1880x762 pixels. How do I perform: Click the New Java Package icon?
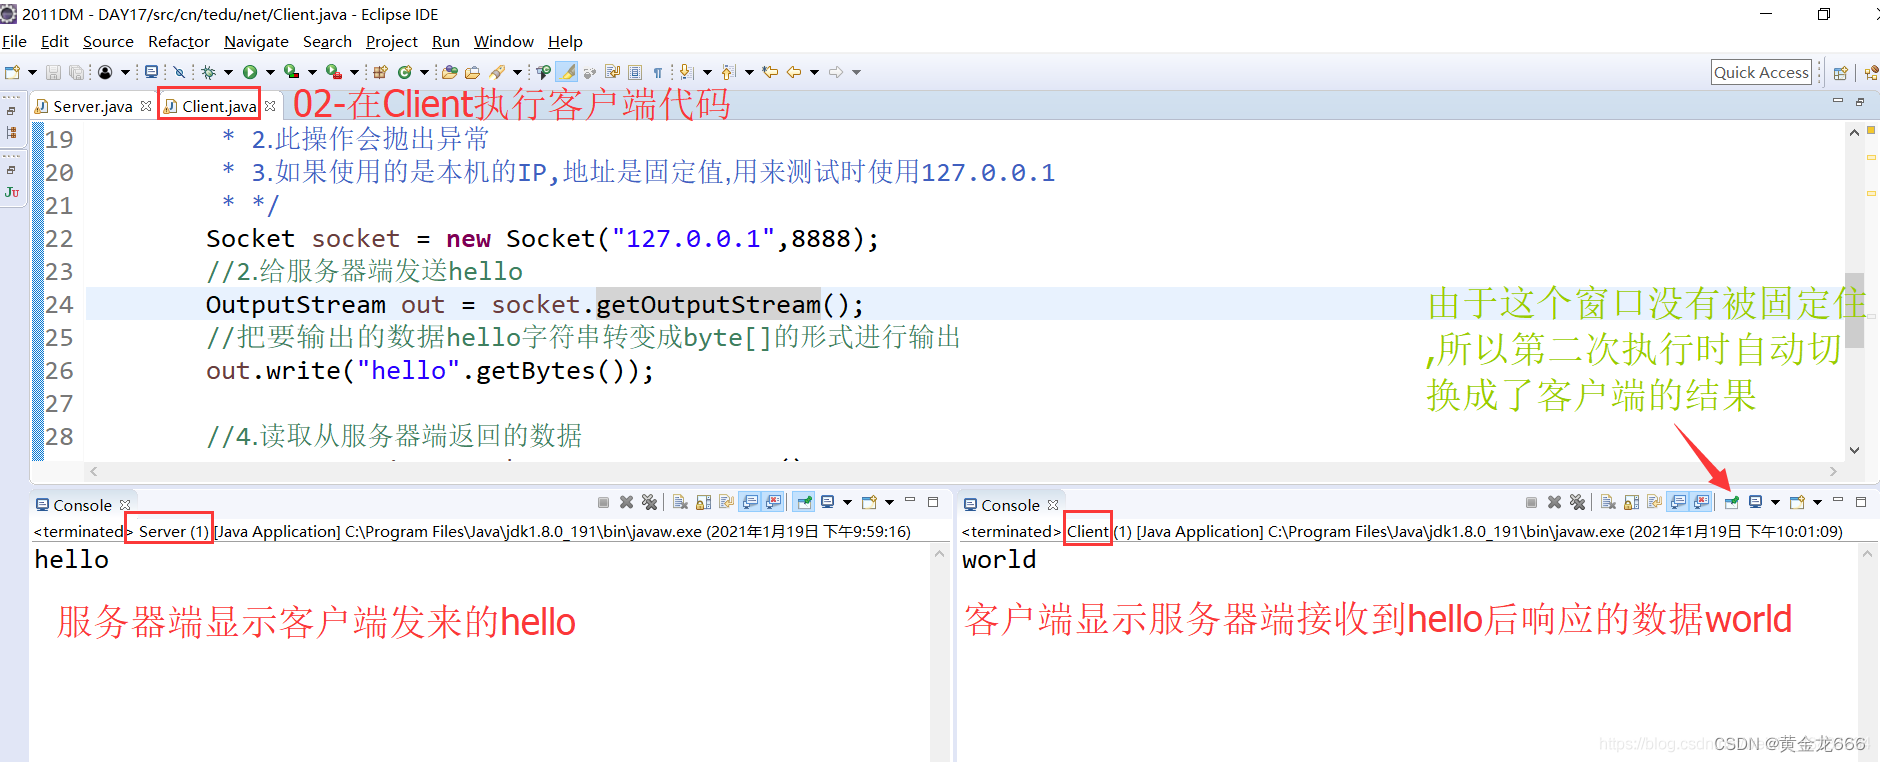coord(380,72)
